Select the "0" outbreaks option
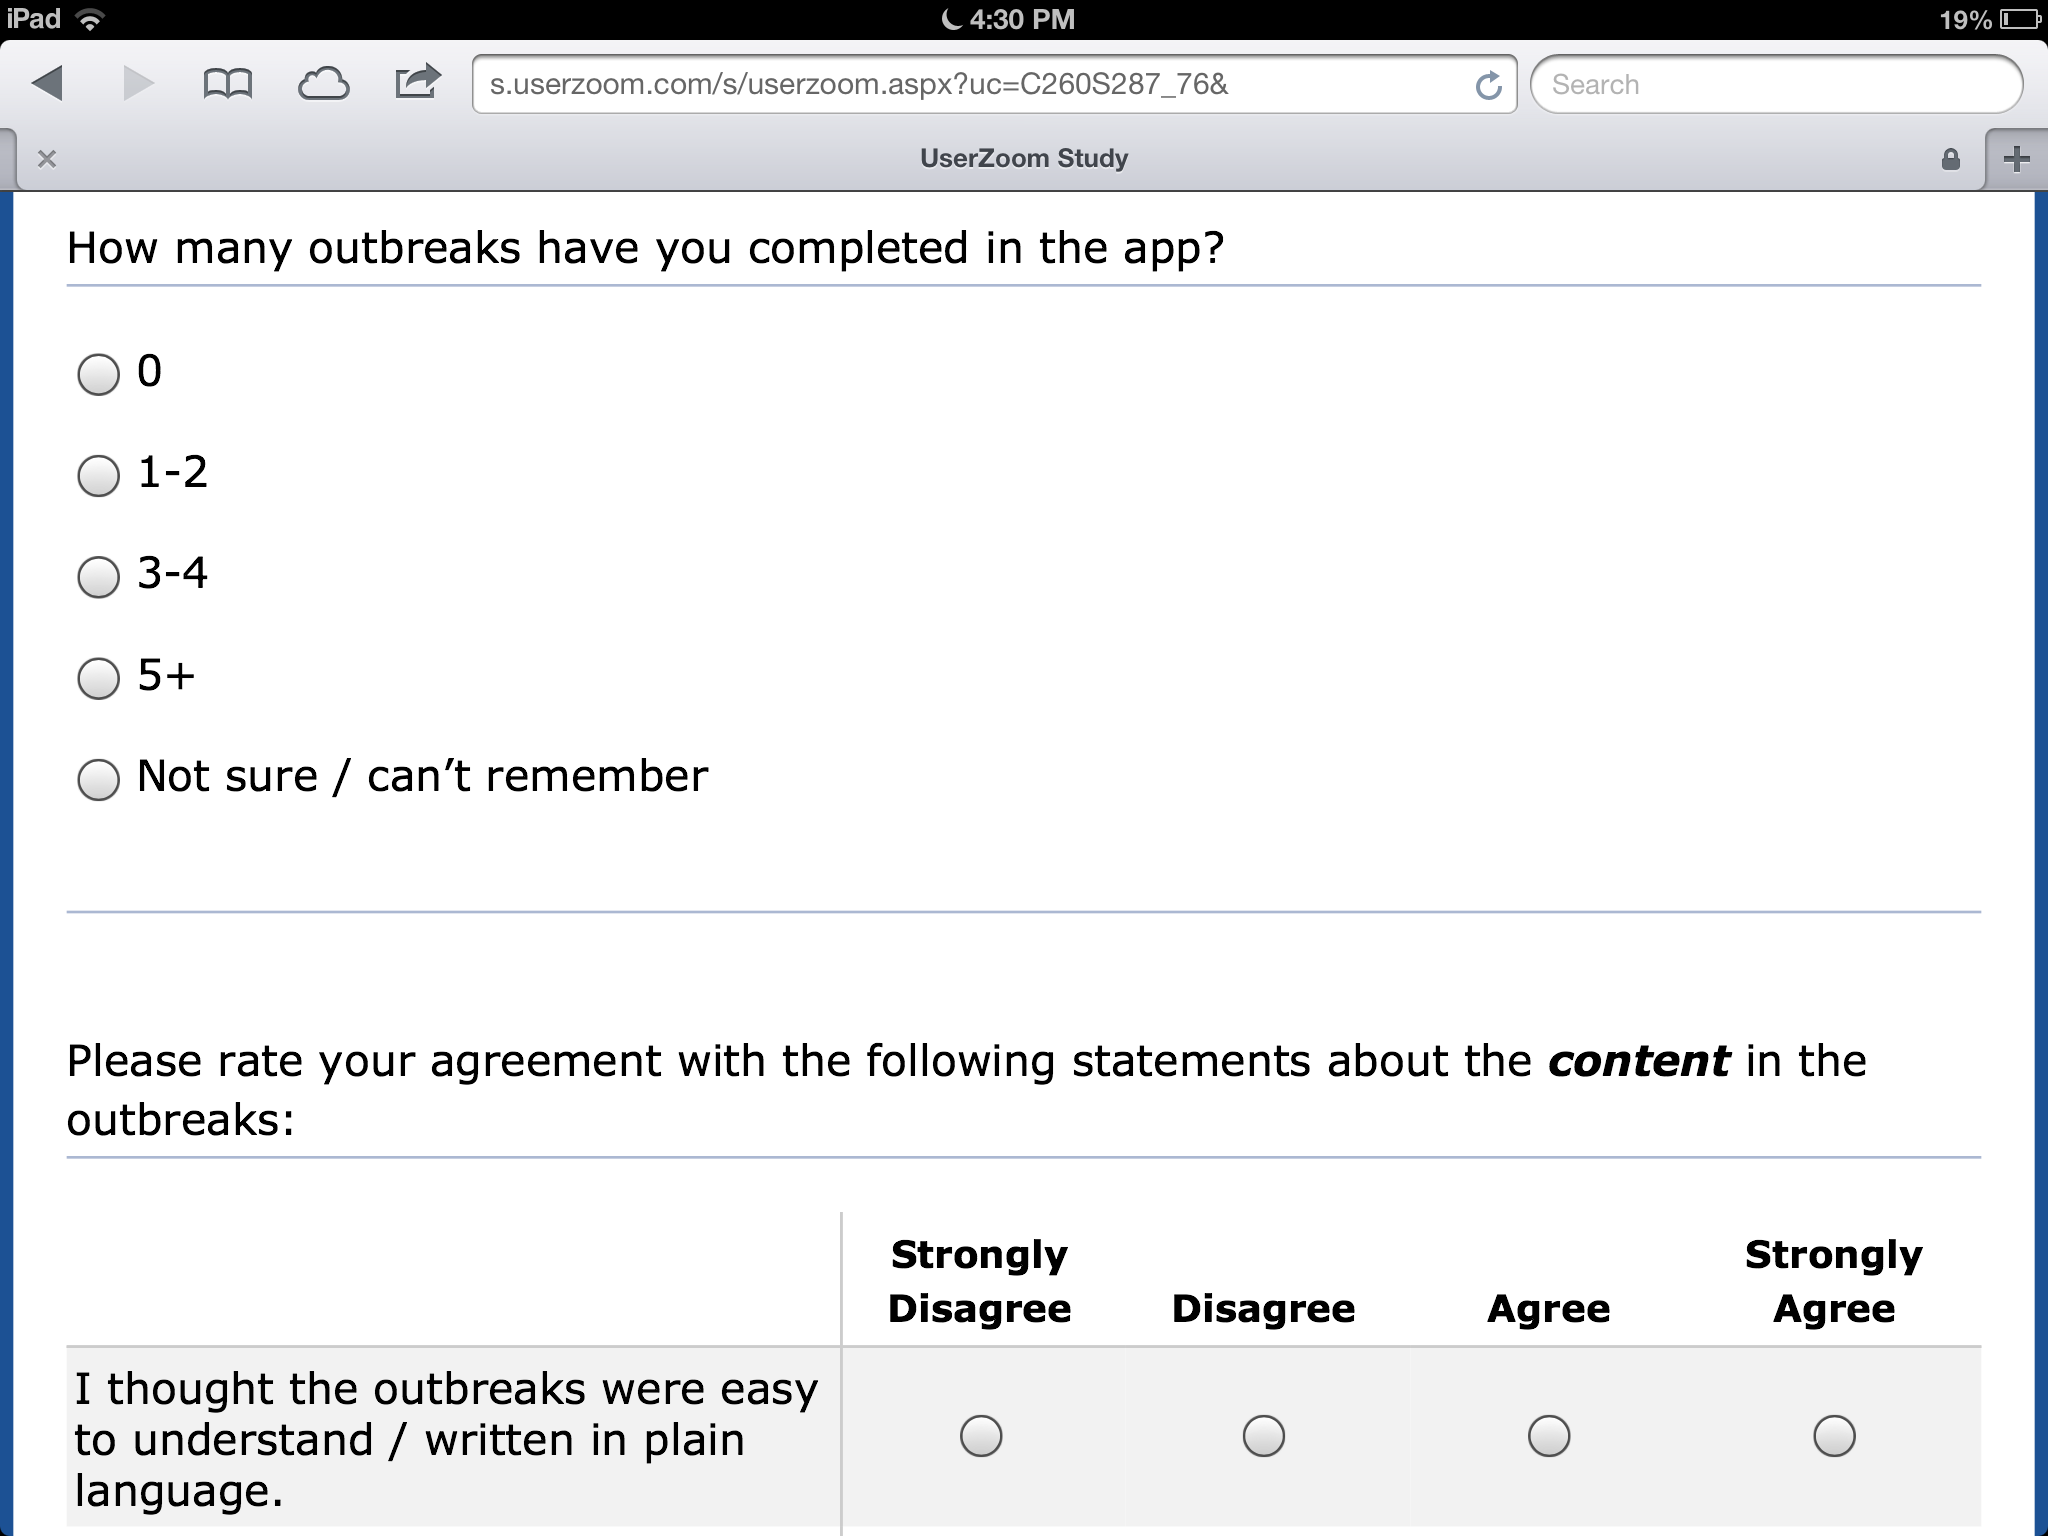Image resolution: width=2048 pixels, height=1536 pixels. (98, 375)
